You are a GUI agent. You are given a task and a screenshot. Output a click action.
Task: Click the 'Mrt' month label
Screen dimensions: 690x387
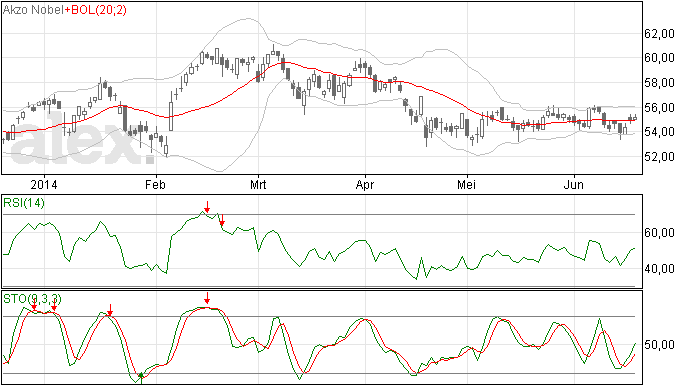(258, 184)
